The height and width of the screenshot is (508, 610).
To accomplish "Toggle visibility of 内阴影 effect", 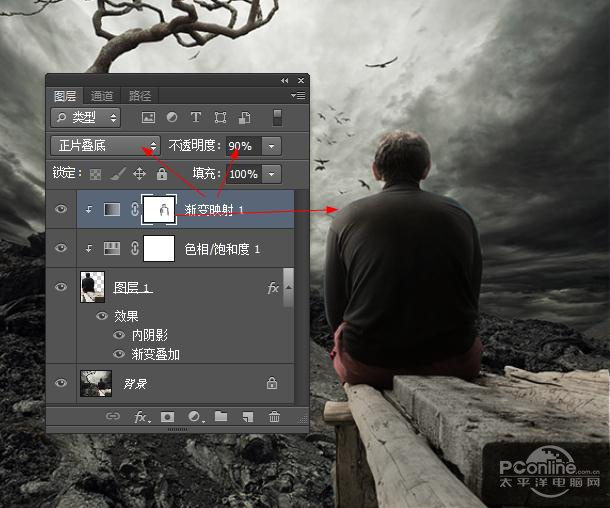I will [119, 335].
